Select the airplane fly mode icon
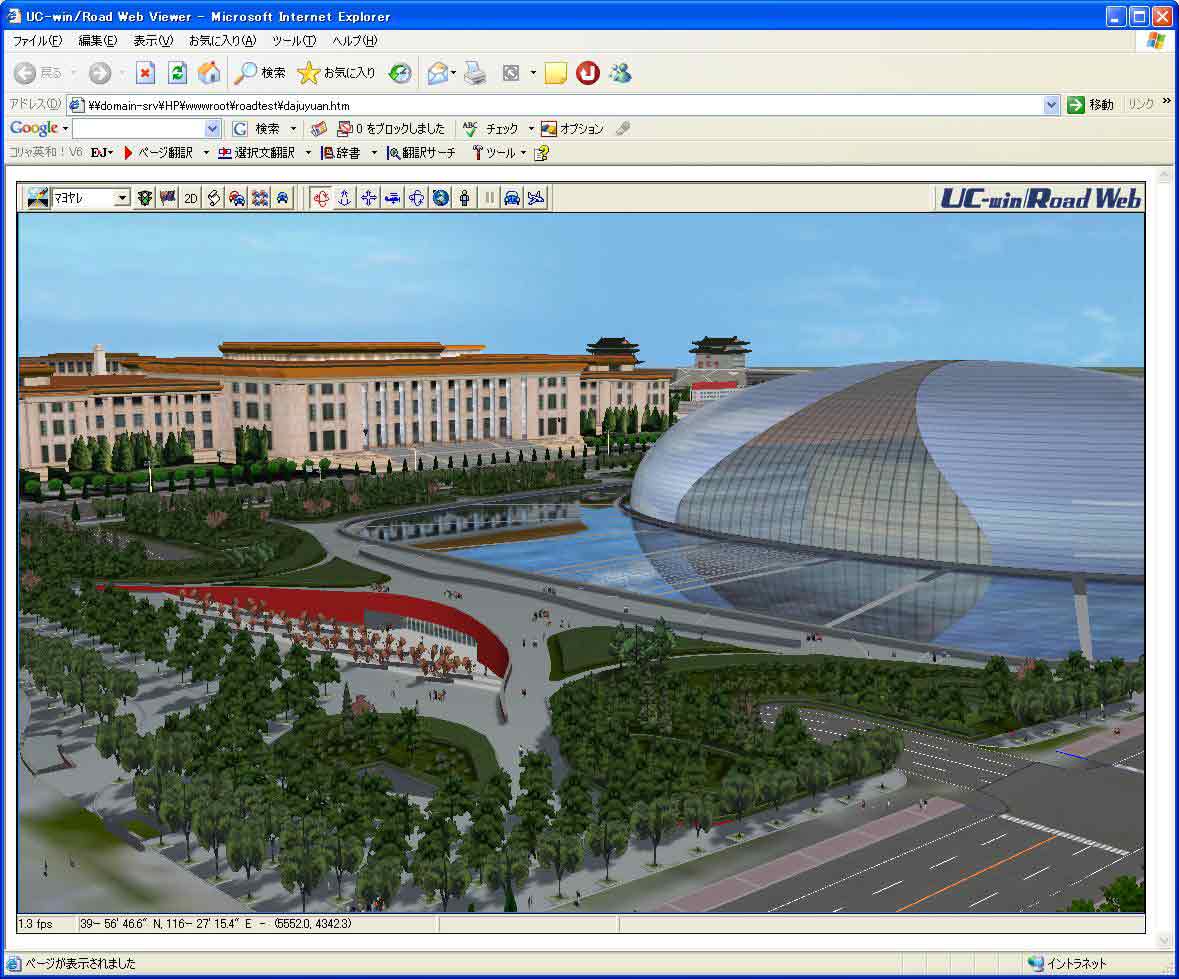The width and height of the screenshot is (1179, 979). [x=536, y=198]
